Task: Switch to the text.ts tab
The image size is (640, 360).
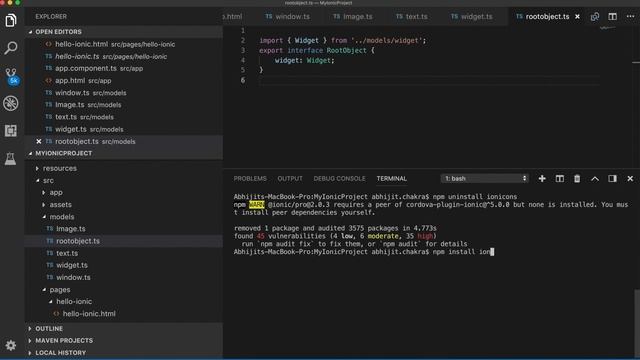Action: (412, 17)
